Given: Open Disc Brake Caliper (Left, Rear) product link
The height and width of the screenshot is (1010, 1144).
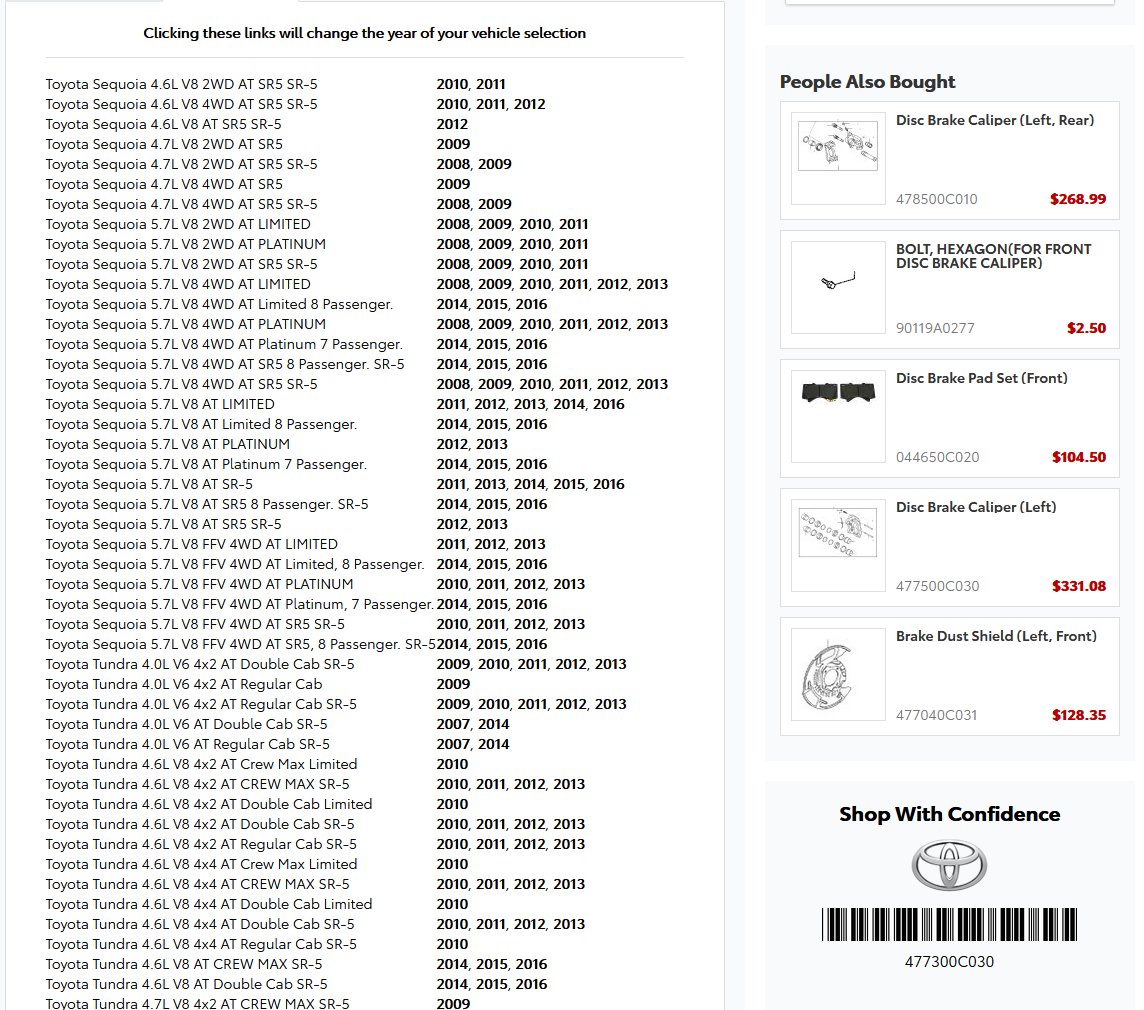Looking at the screenshot, I should tap(994, 120).
